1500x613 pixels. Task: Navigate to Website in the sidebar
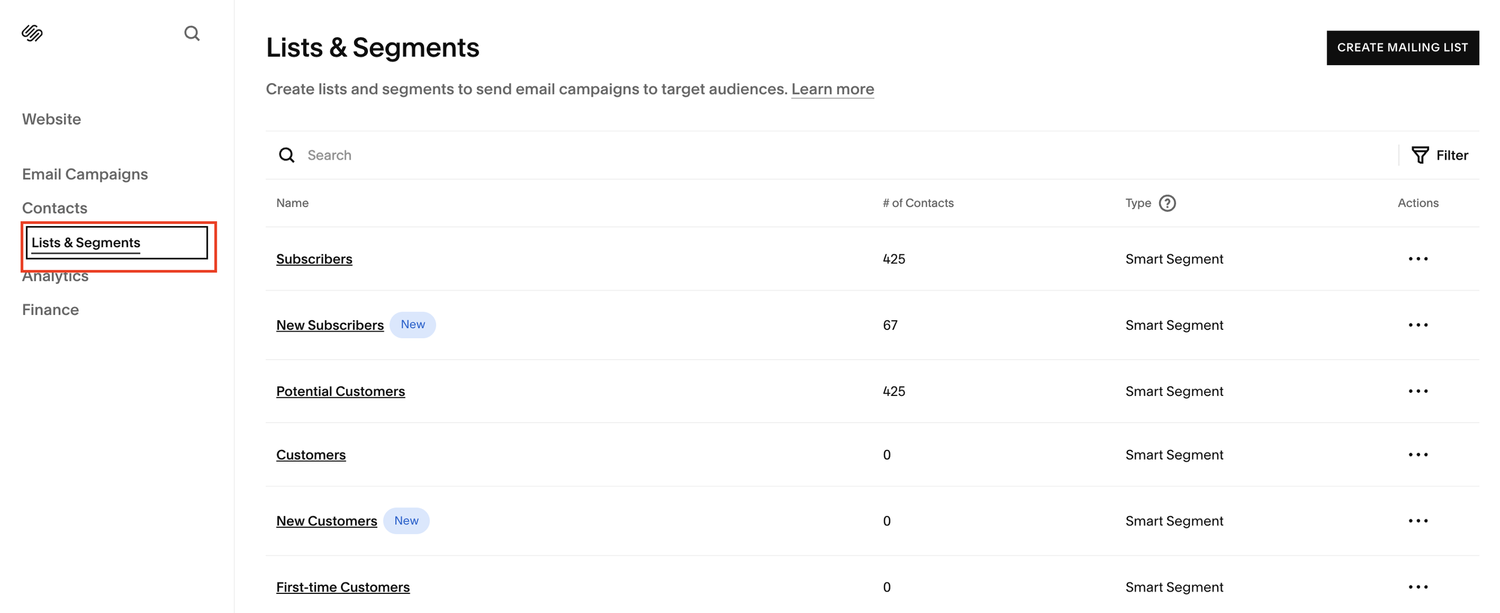point(52,119)
